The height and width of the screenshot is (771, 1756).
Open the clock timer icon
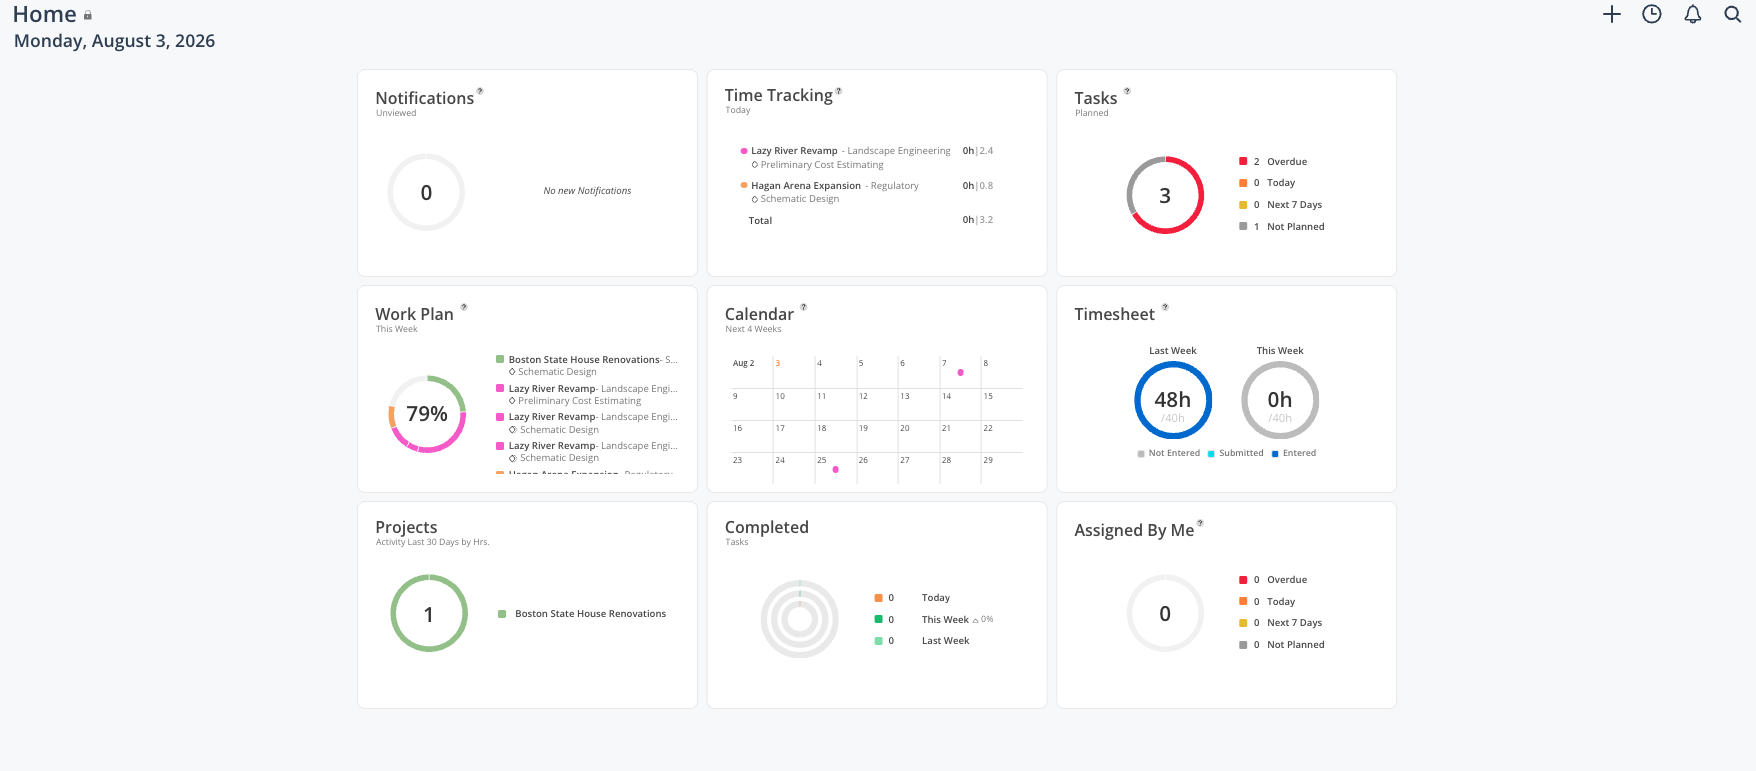1652,14
